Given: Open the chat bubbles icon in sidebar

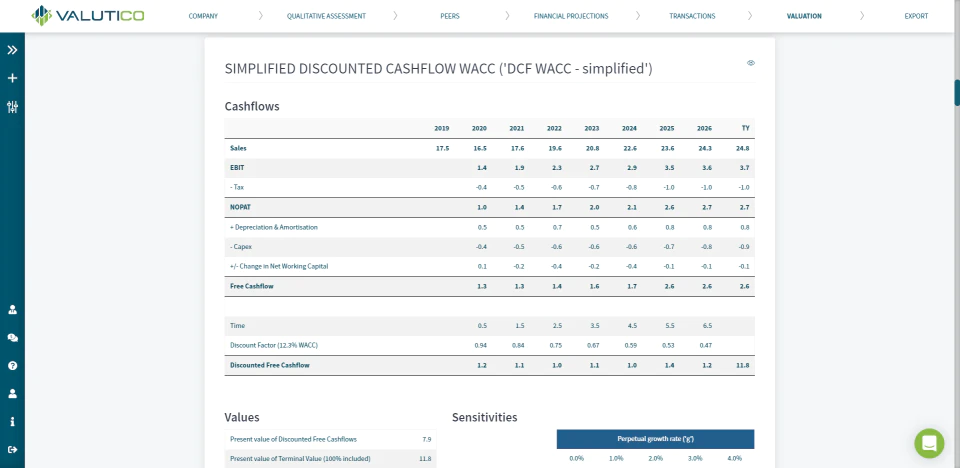Looking at the screenshot, I should pyautogui.click(x=12, y=338).
